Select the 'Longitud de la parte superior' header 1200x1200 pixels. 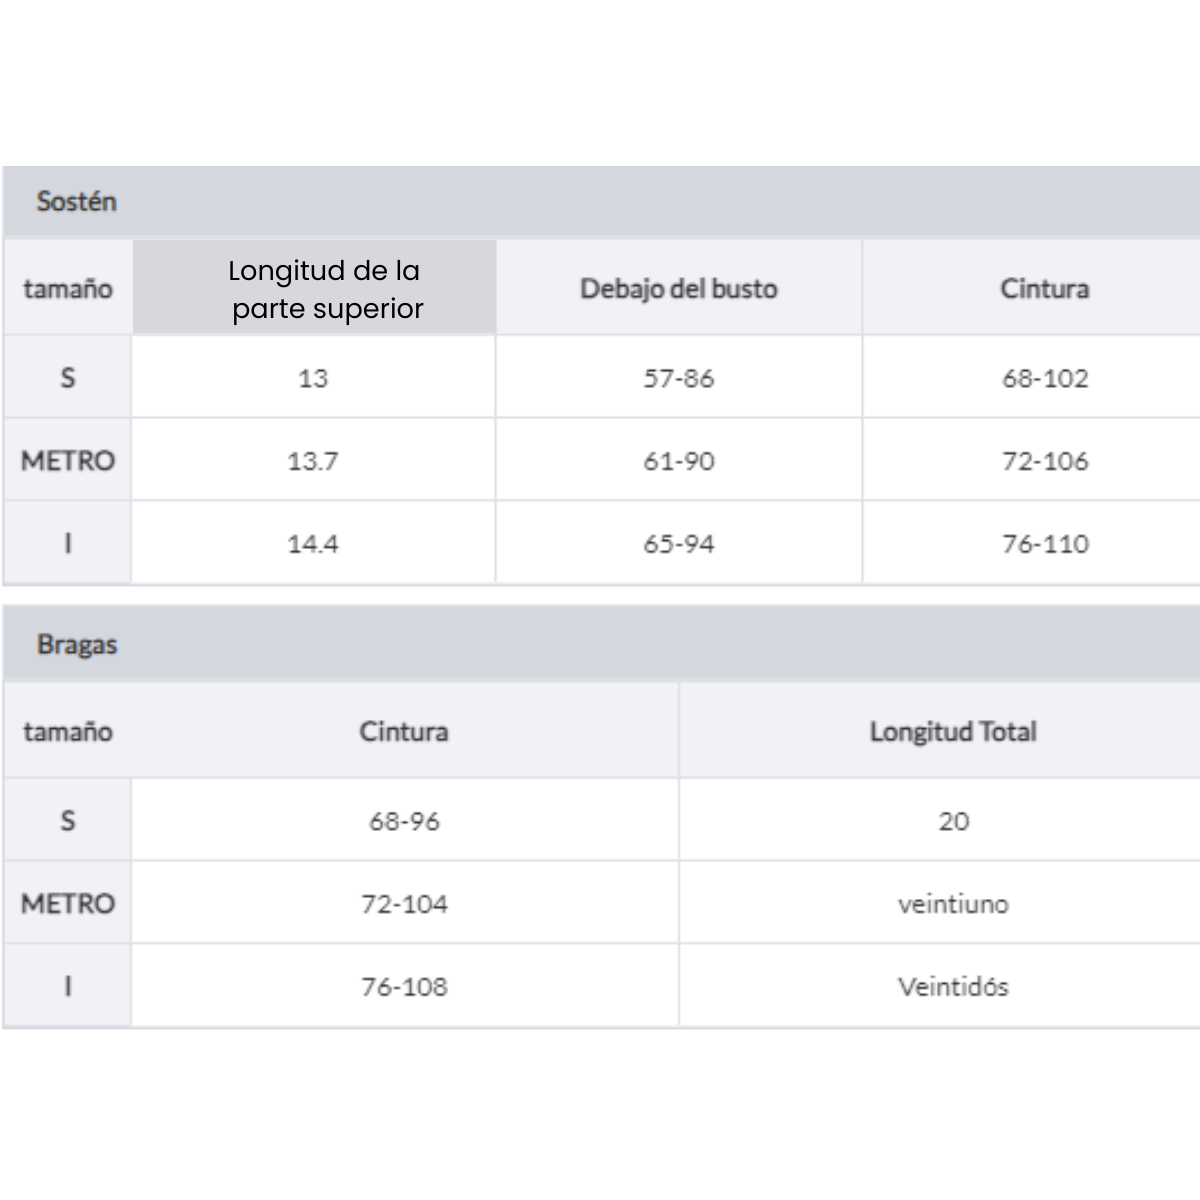tap(324, 289)
